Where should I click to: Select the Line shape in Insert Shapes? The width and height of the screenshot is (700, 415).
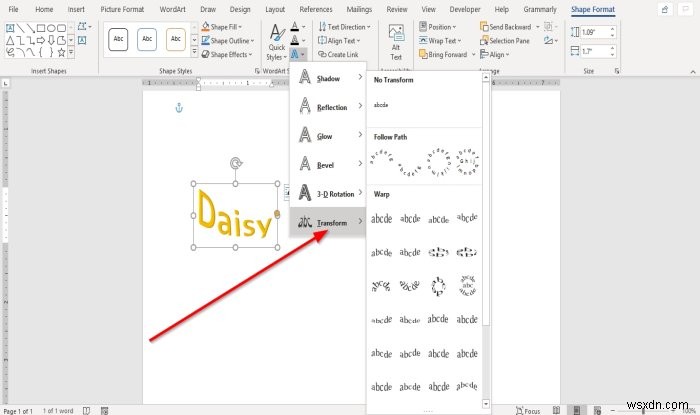click(x=21, y=28)
